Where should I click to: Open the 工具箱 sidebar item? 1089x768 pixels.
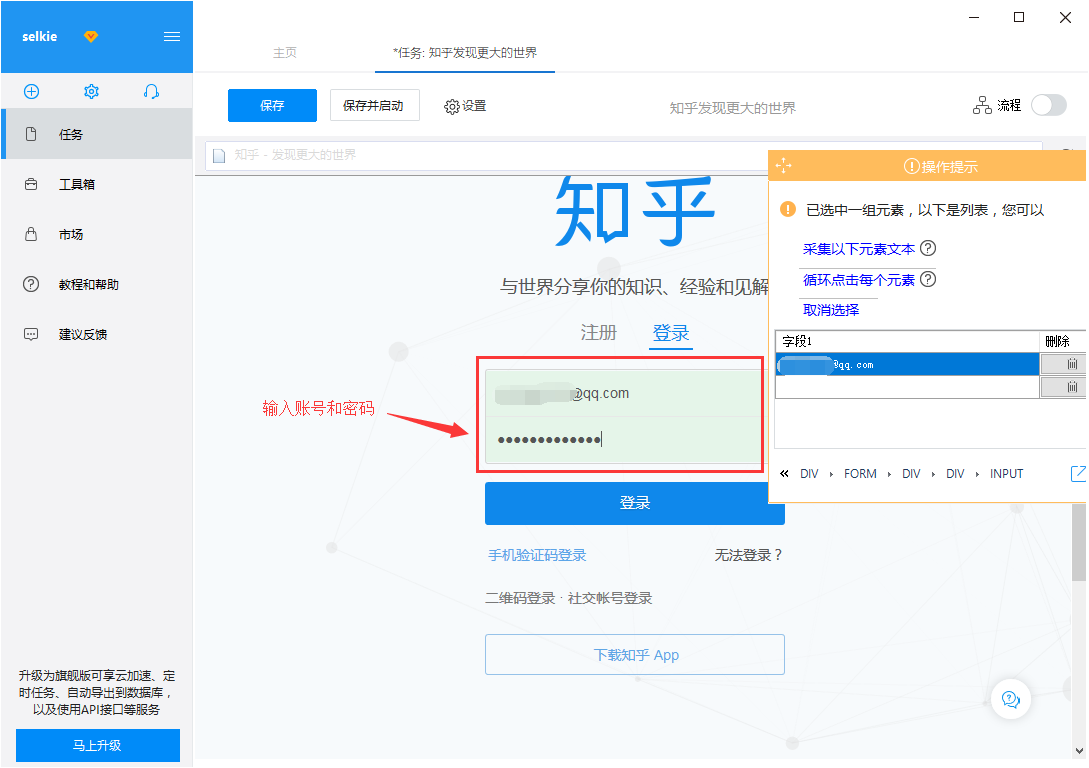coord(97,184)
